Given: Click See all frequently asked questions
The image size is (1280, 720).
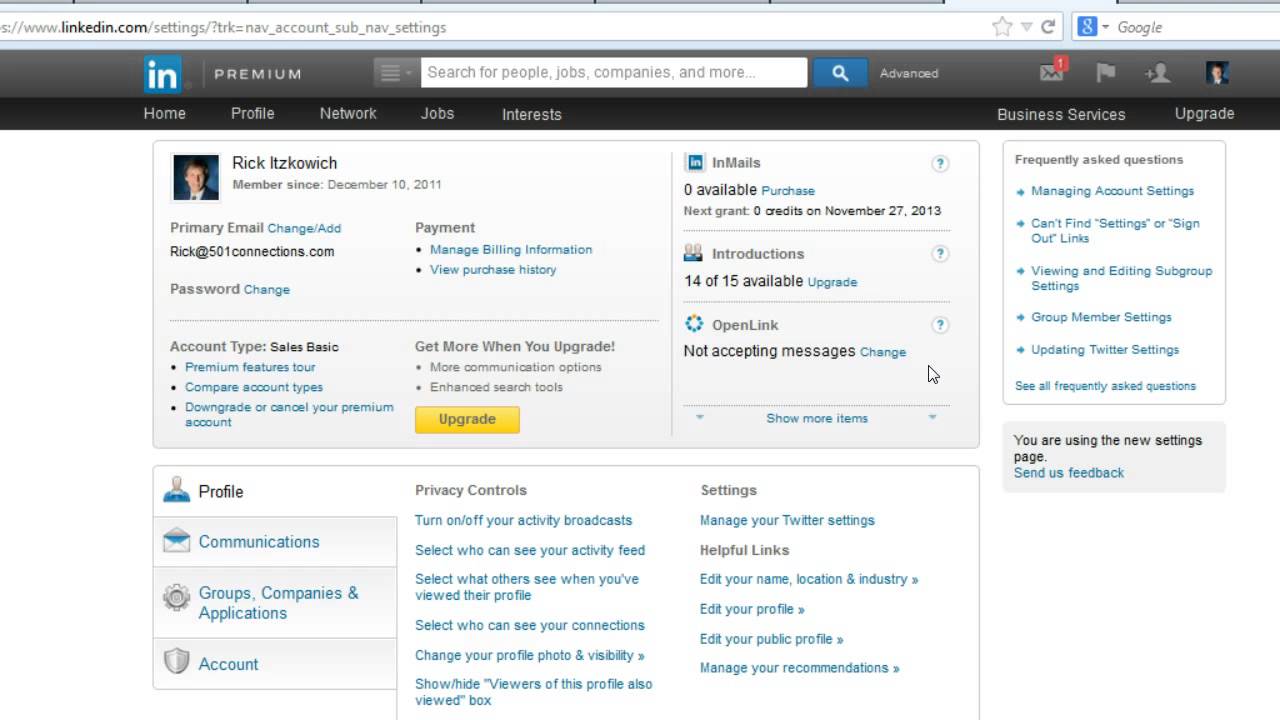Looking at the screenshot, I should [x=1105, y=386].
